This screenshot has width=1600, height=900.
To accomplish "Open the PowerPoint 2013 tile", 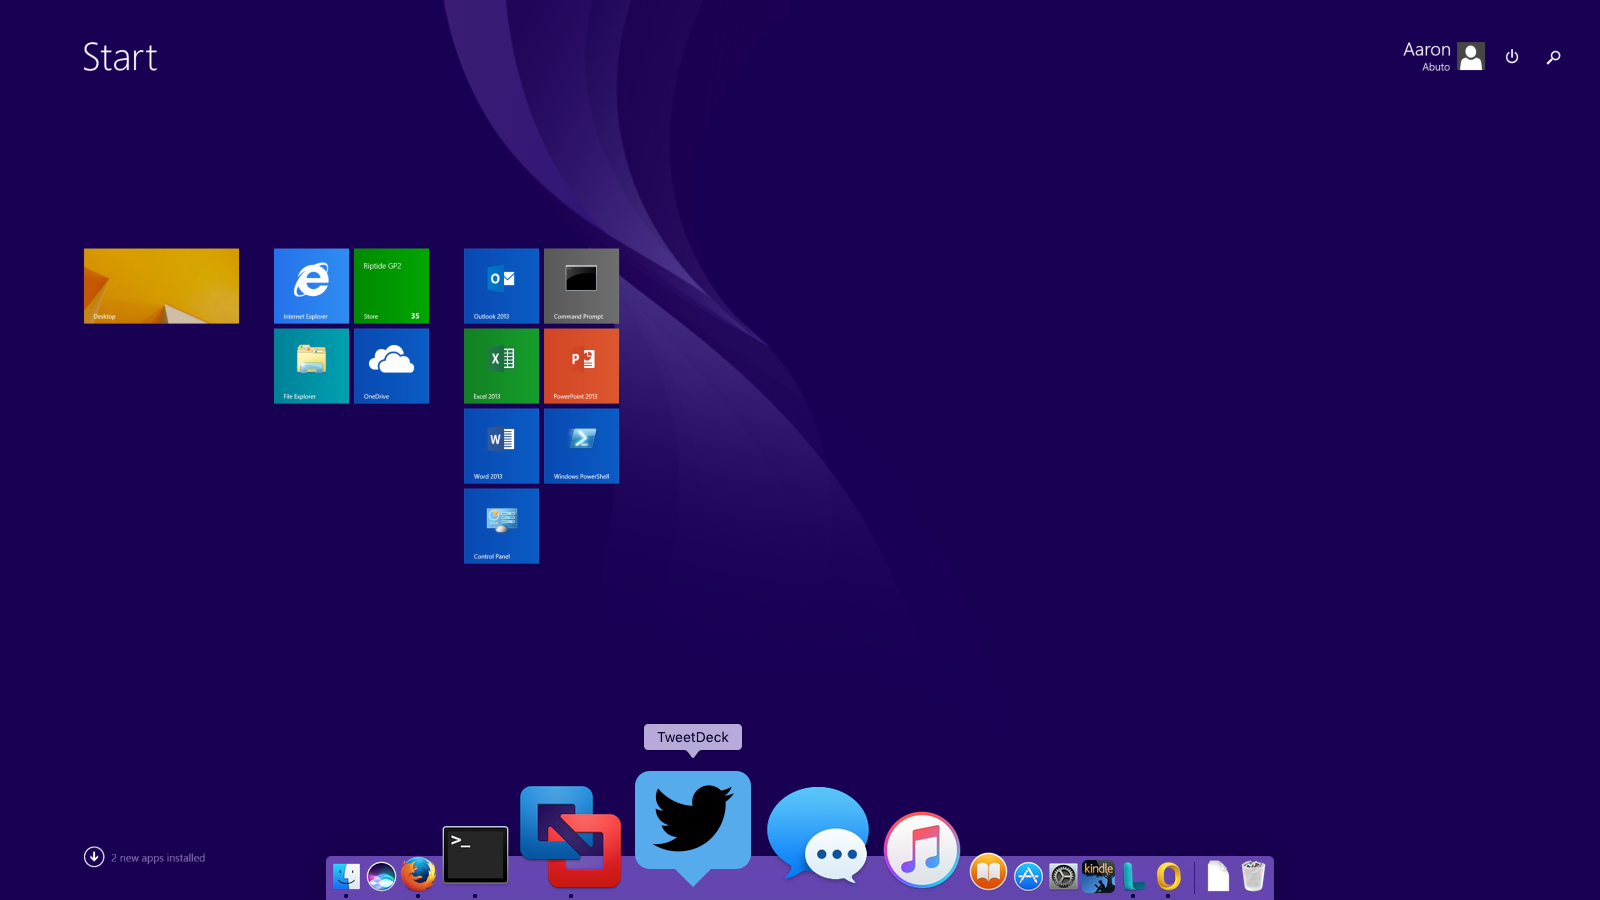I will 581,366.
